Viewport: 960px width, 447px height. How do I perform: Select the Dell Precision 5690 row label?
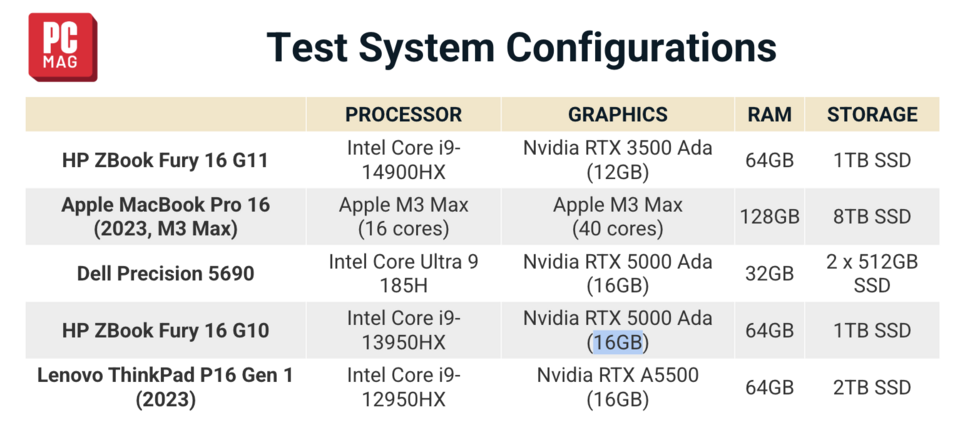coord(165,273)
